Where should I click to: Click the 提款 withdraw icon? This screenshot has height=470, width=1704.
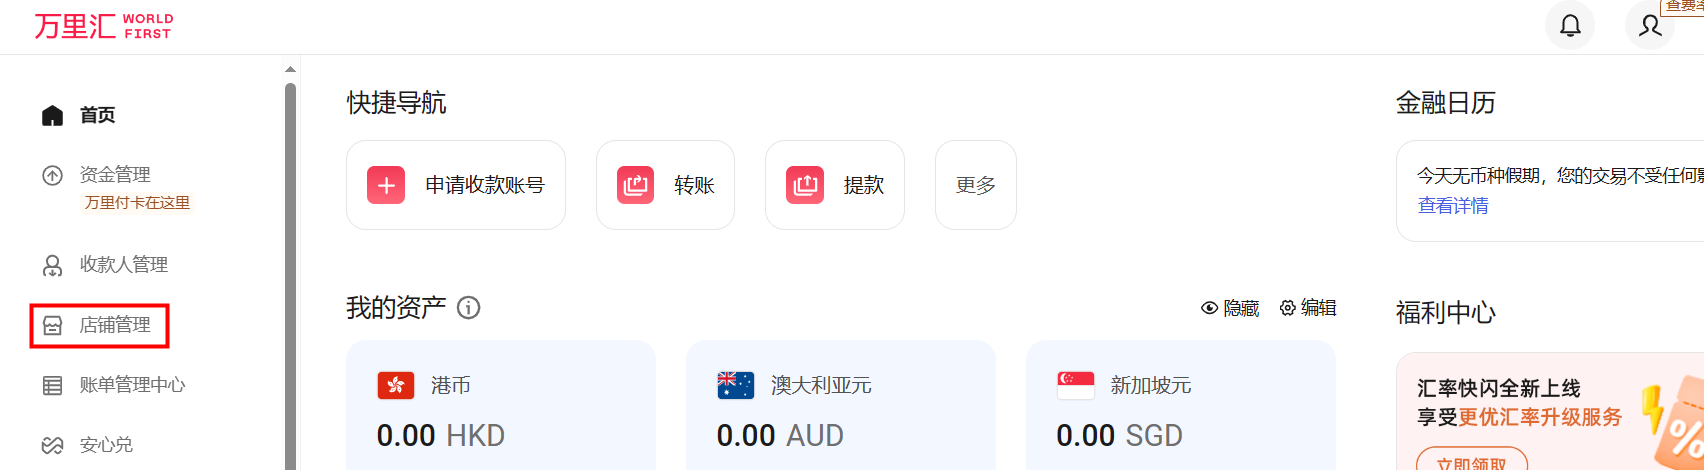[804, 185]
